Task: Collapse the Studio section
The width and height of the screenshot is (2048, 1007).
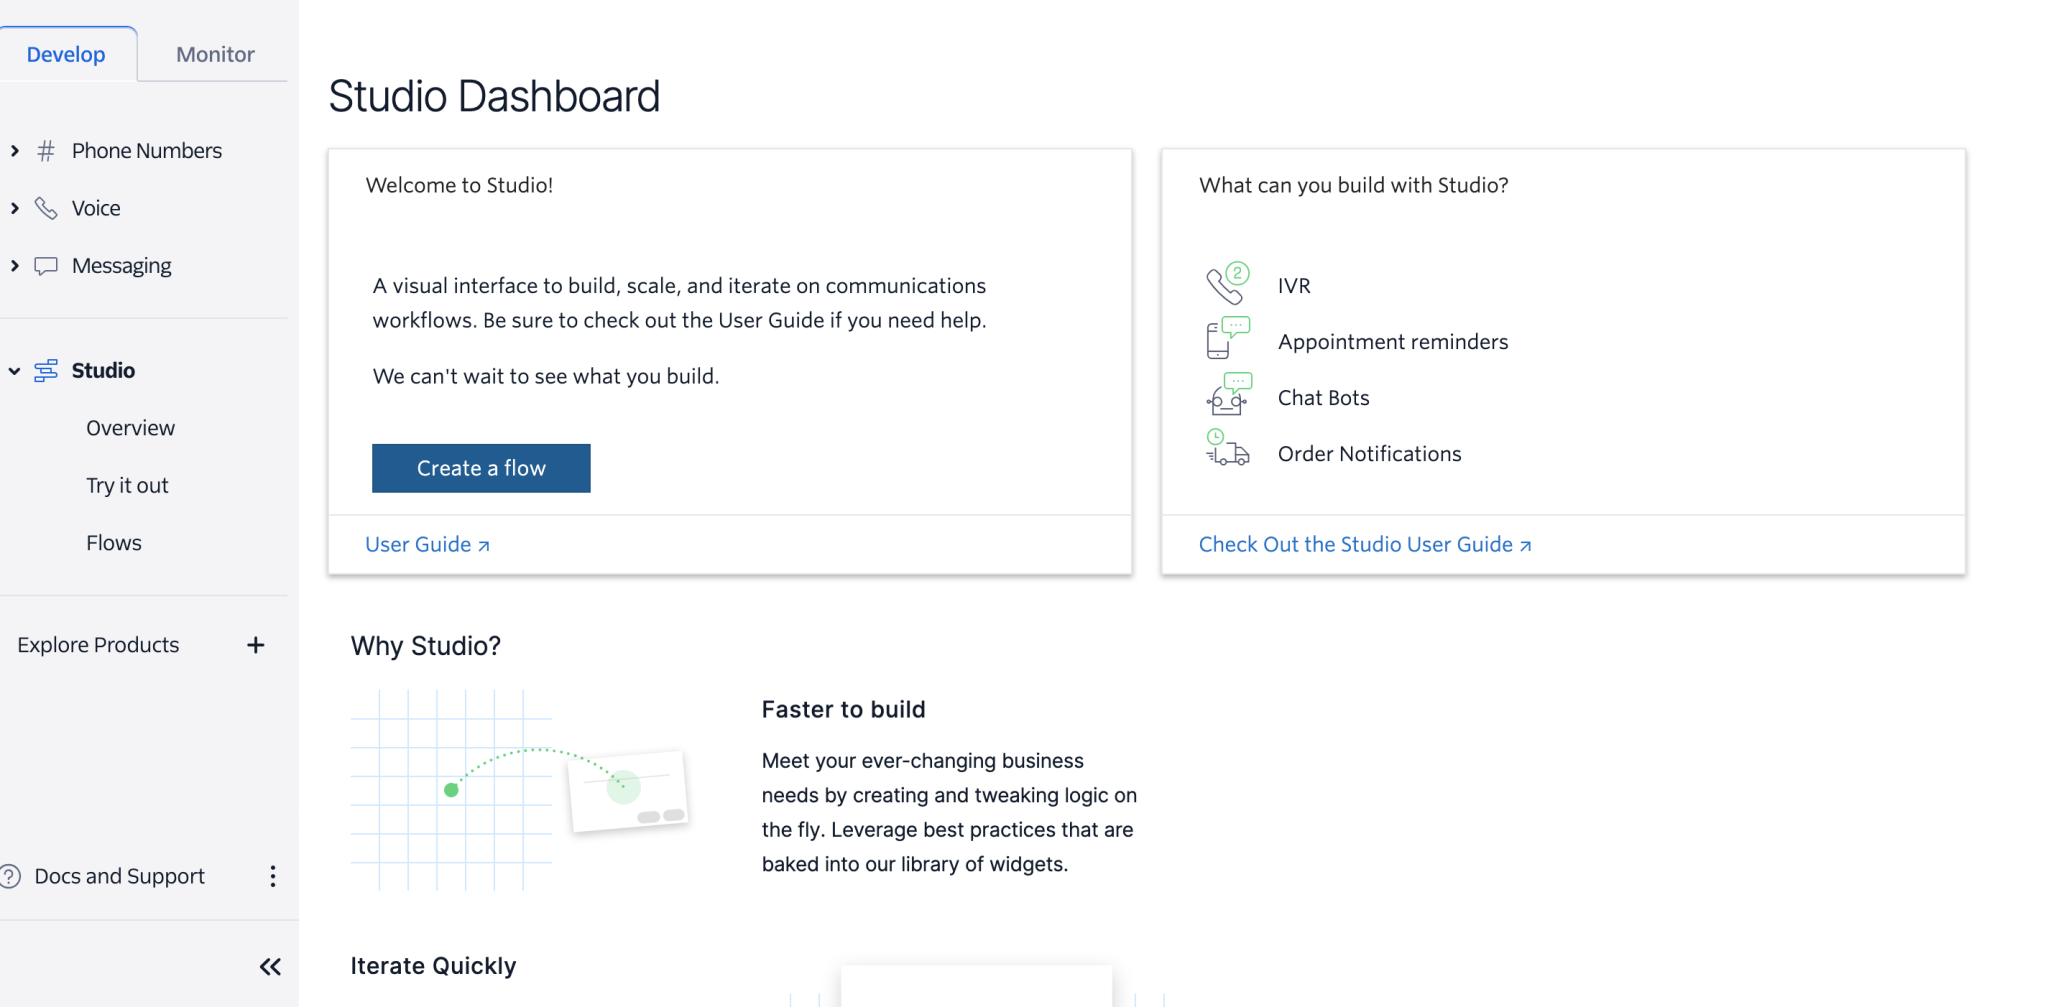Action: pos(14,370)
